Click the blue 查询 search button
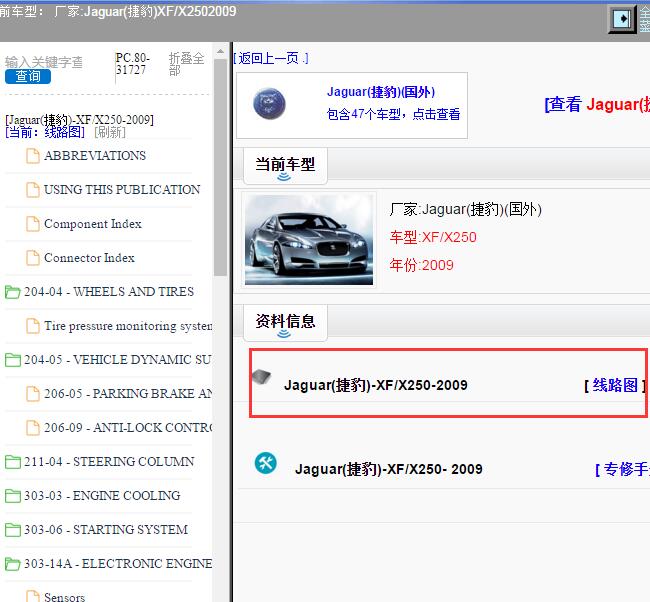 point(28,76)
